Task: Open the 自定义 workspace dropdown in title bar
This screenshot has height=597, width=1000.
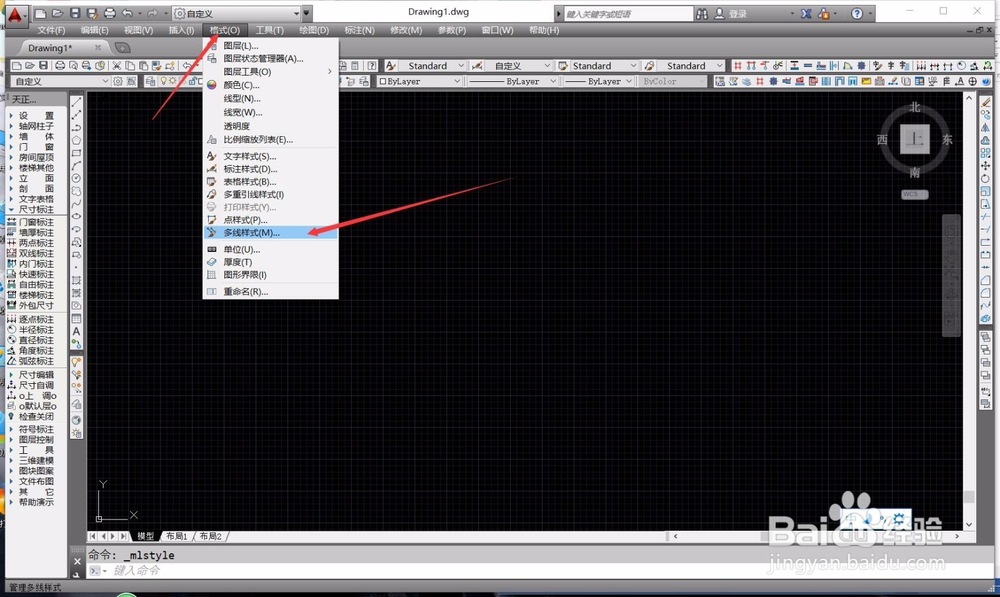Action: pyautogui.click(x=236, y=13)
